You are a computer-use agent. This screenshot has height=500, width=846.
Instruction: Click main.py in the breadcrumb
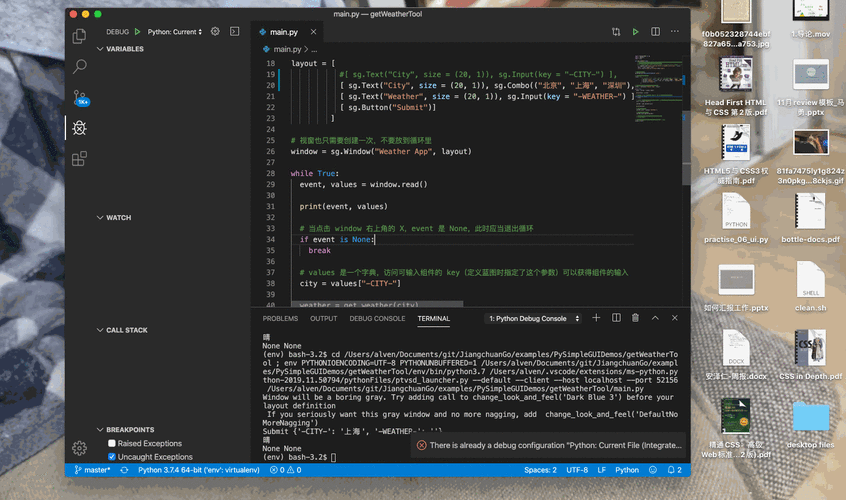pyautogui.click(x=287, y=49)
